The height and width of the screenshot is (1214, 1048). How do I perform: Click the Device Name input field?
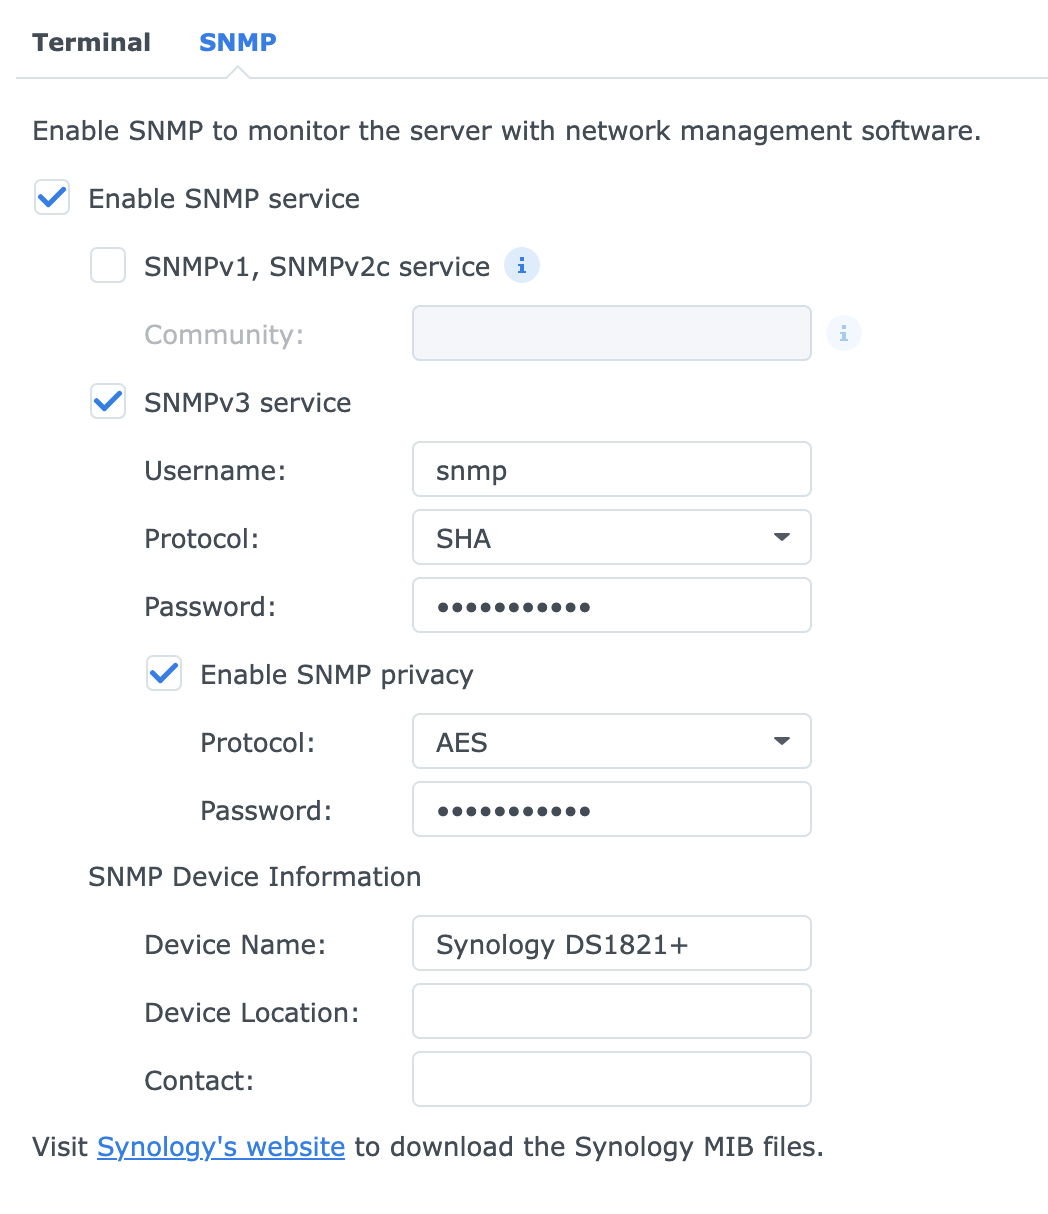(x=611, y=944)
